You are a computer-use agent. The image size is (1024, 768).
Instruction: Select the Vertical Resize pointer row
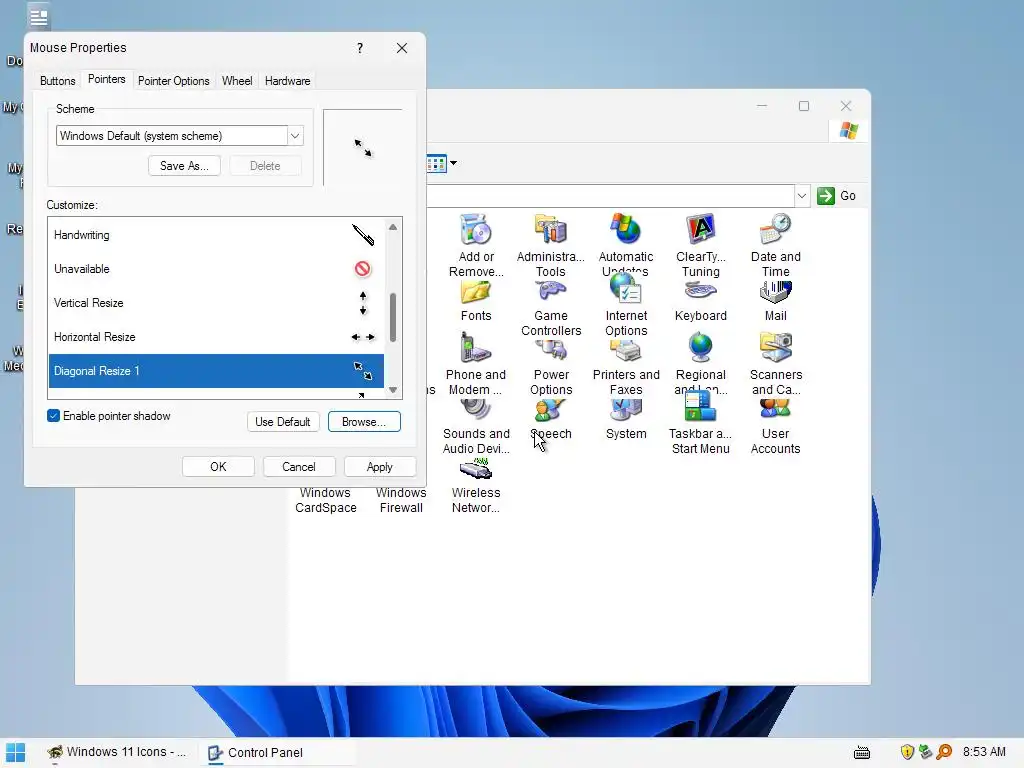(x=216, y=303)
